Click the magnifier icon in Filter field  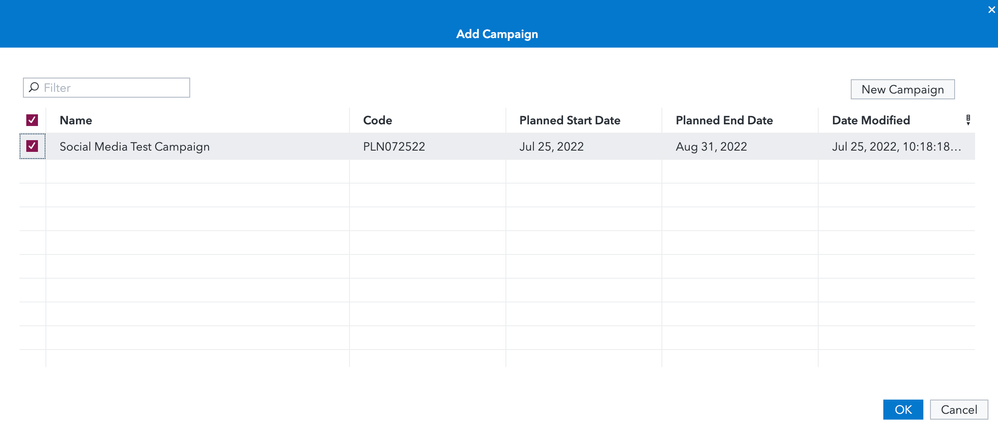point(34,87)
